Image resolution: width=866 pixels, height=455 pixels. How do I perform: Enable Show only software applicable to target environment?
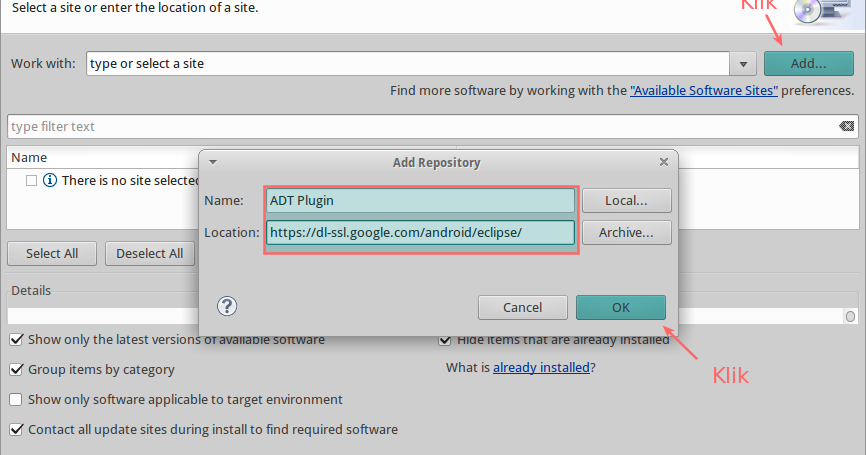pyautogui.click(x=16, y=399)
